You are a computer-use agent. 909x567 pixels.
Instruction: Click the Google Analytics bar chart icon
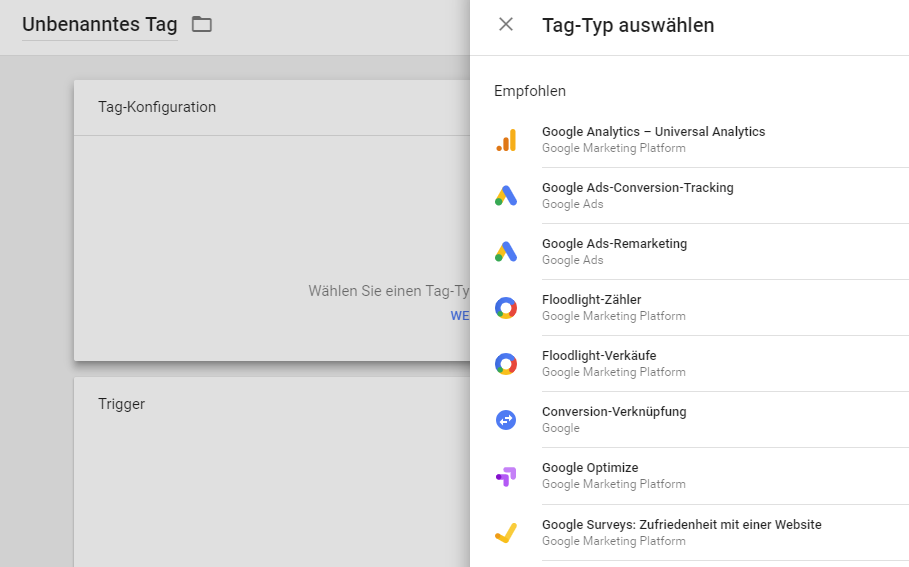(x=506, y=140)
